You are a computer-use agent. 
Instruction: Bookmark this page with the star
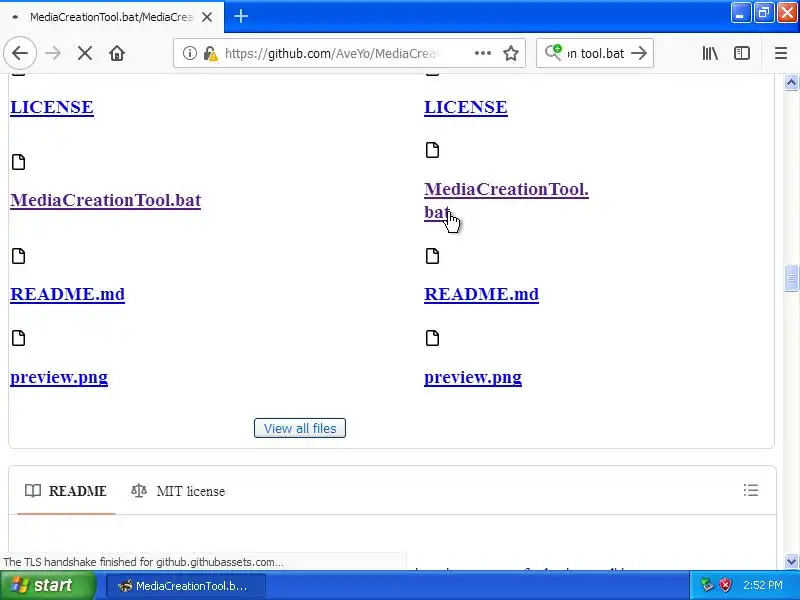click(x=511, y=53)
